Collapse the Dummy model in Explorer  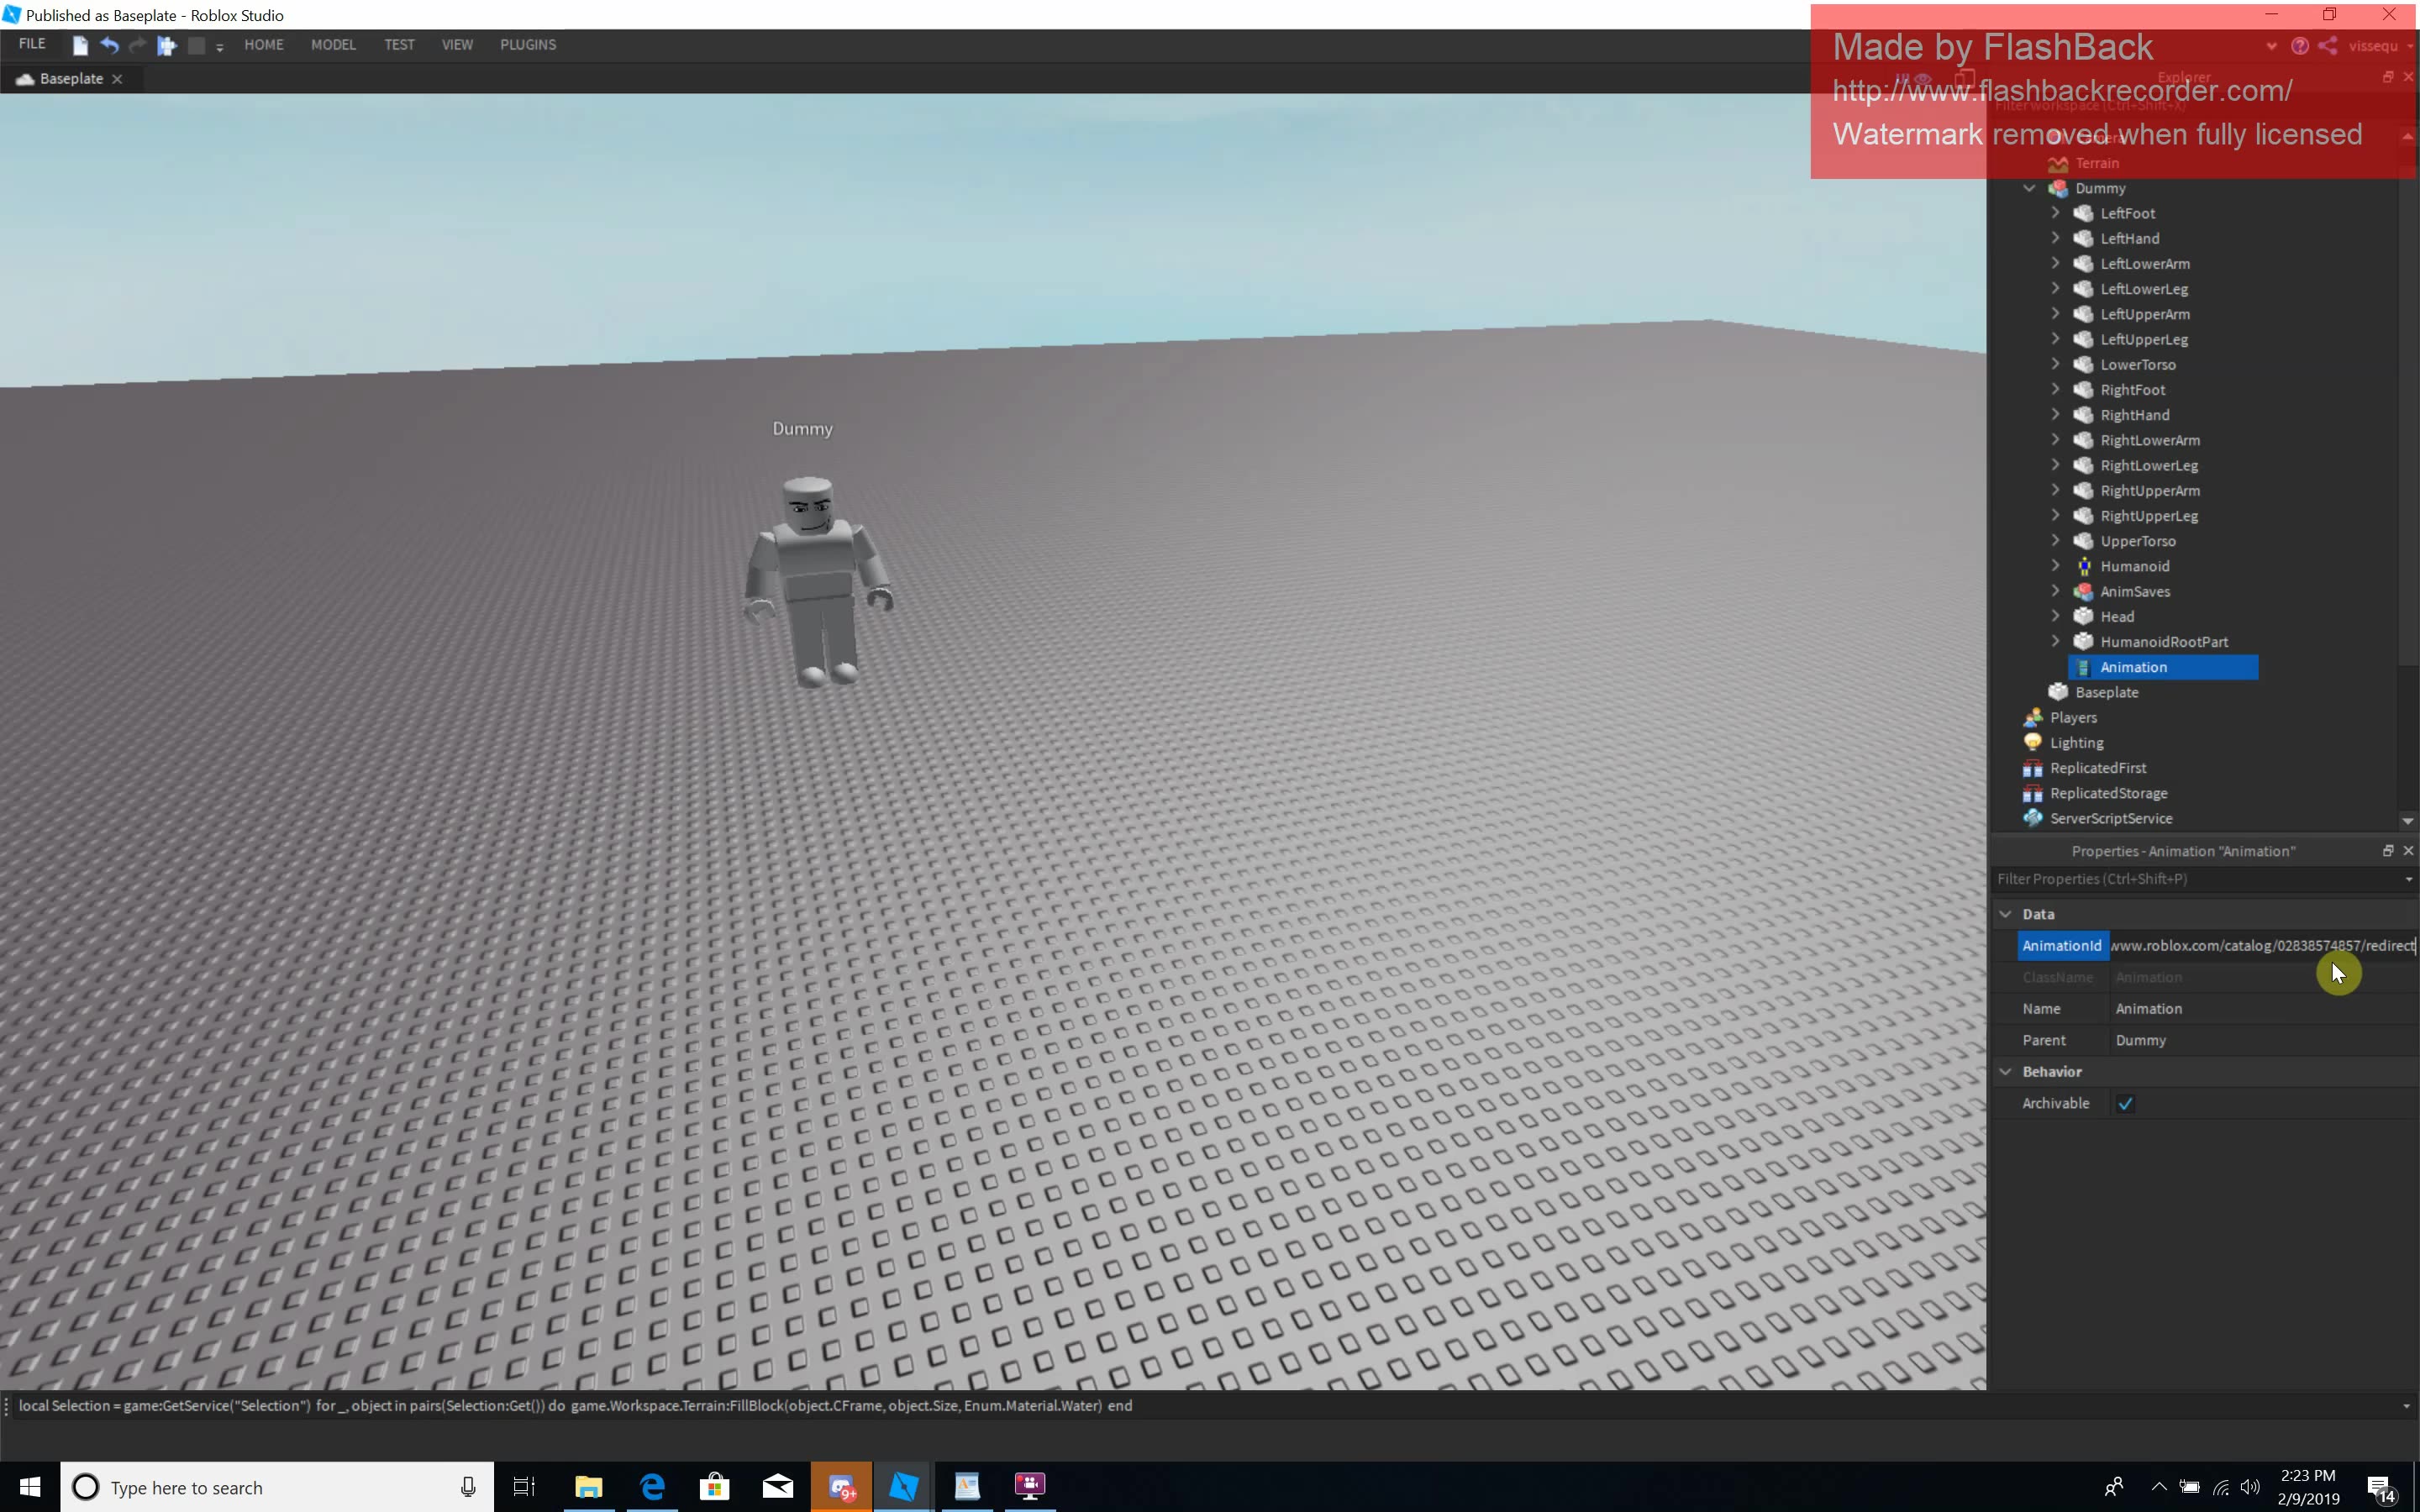pos(2030,187)
